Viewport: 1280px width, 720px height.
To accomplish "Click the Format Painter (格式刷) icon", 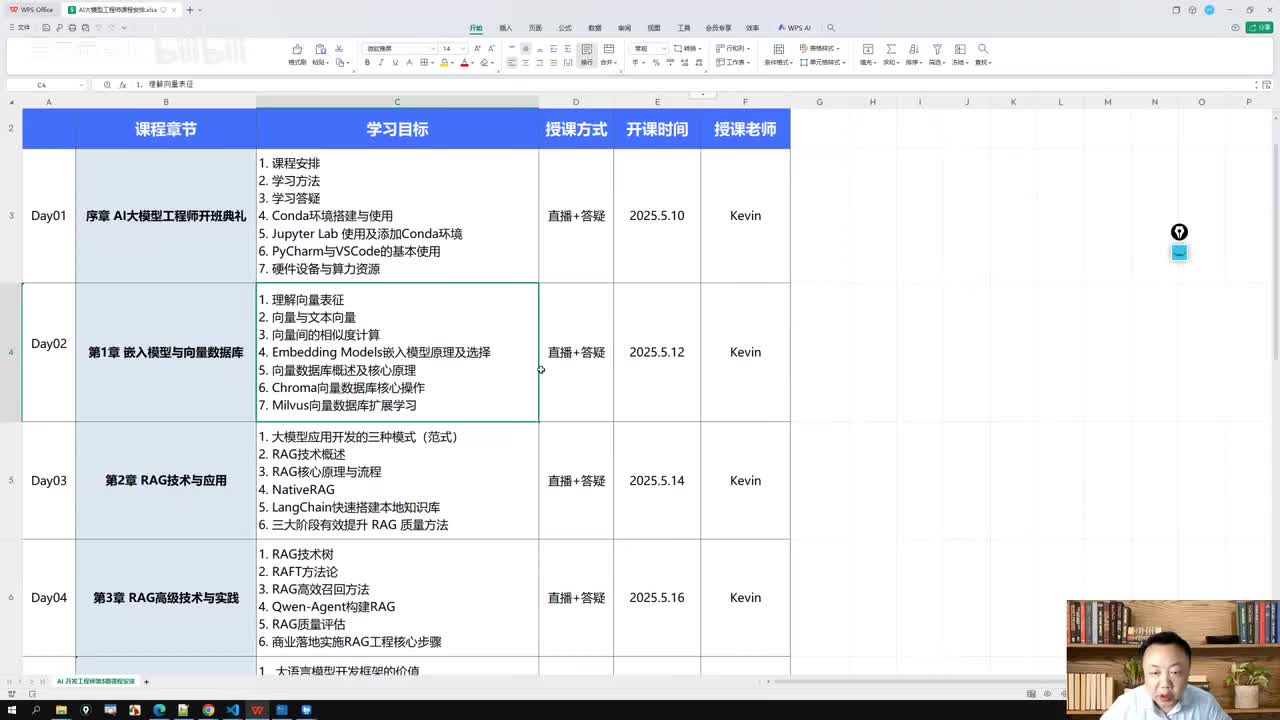I will tap(297, 49).
